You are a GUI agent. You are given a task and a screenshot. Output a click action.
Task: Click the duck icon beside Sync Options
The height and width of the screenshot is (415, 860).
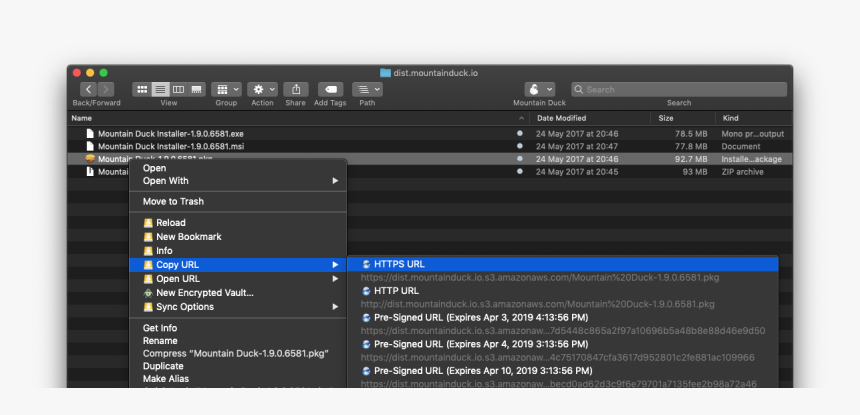tap(148, 306)
